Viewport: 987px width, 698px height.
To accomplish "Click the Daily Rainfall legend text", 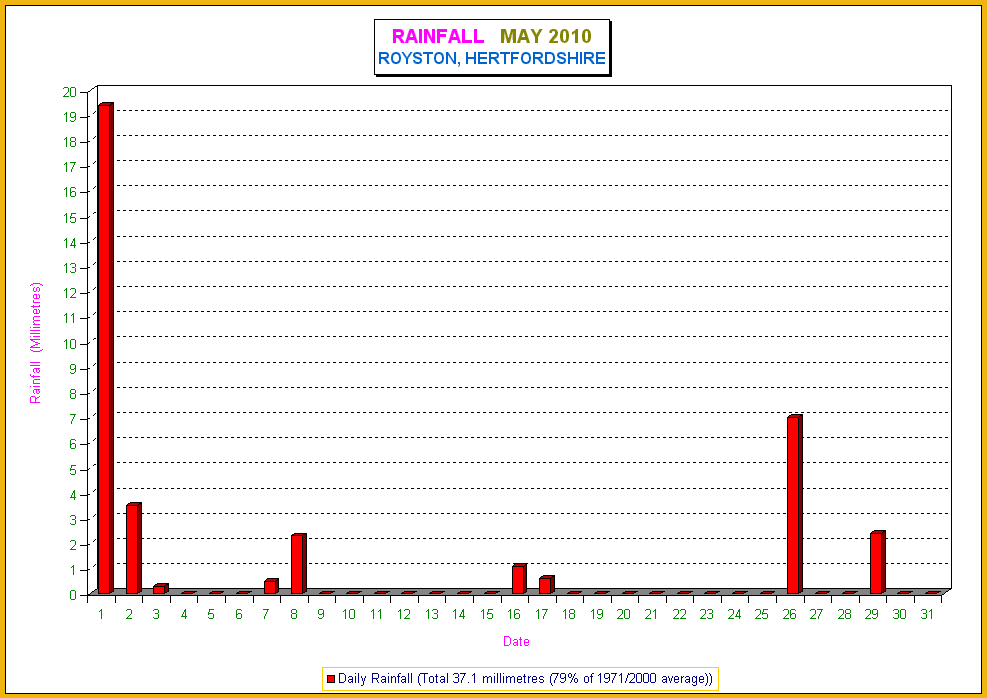I will coord(526,679).
